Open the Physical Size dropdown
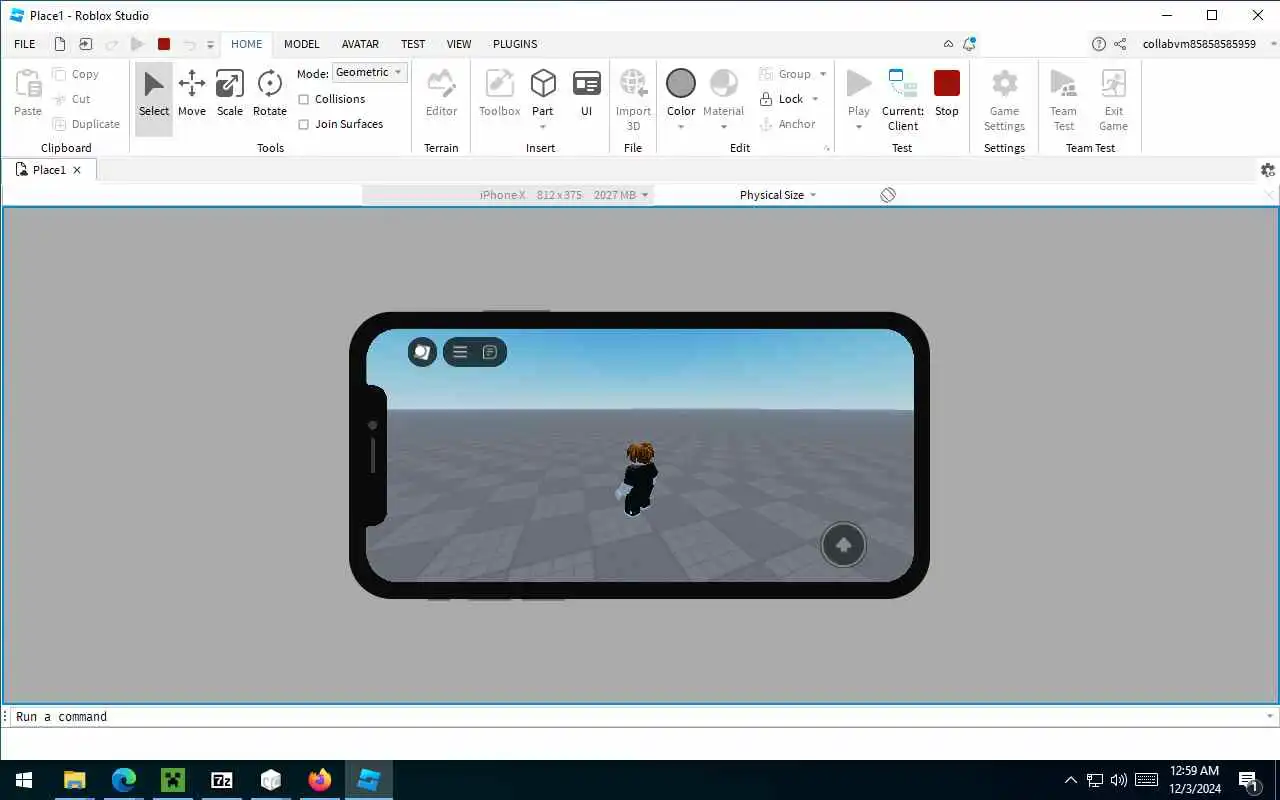This screenshot has width=1280, height=800. 778,195
